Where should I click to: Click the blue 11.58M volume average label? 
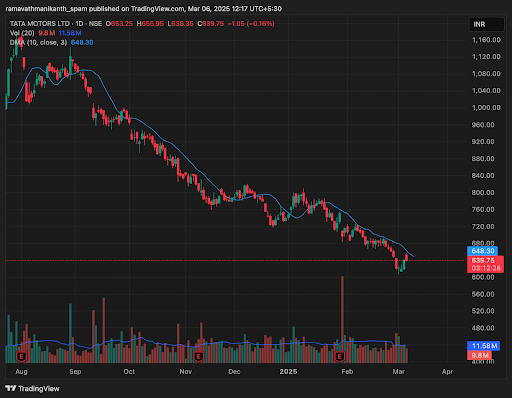483,346
